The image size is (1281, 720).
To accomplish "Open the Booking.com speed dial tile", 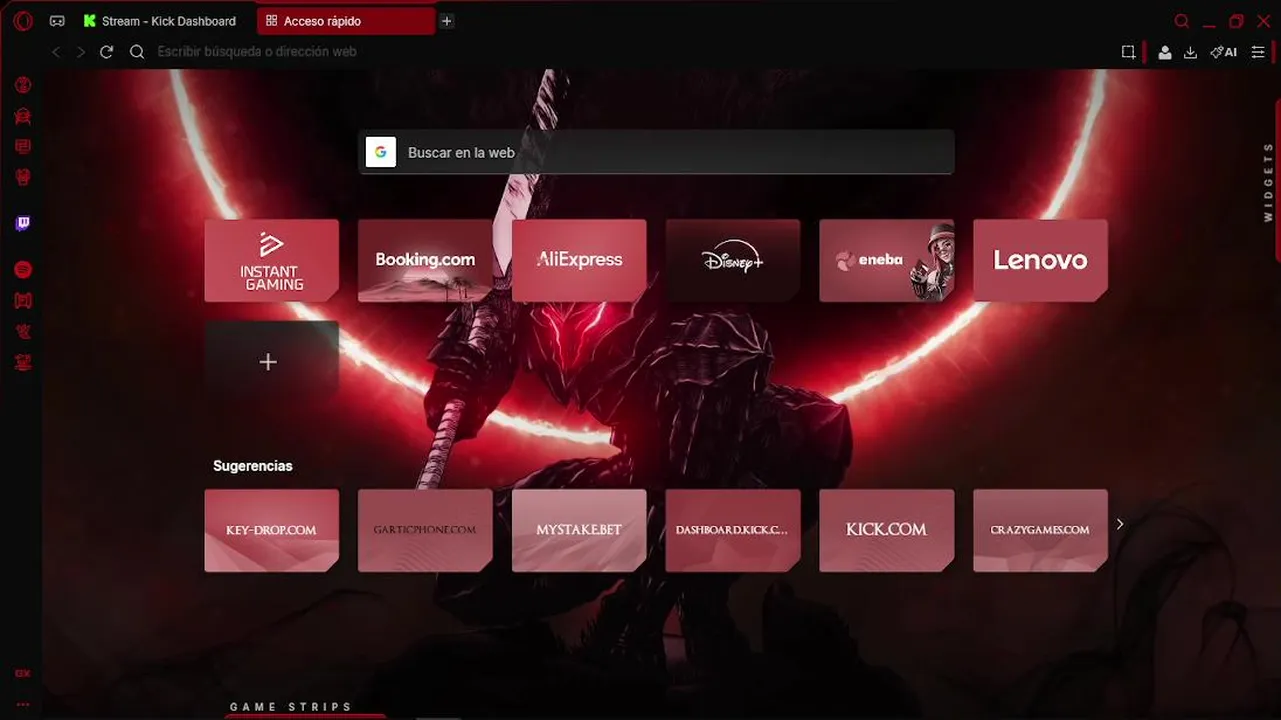I will point(425,261).
